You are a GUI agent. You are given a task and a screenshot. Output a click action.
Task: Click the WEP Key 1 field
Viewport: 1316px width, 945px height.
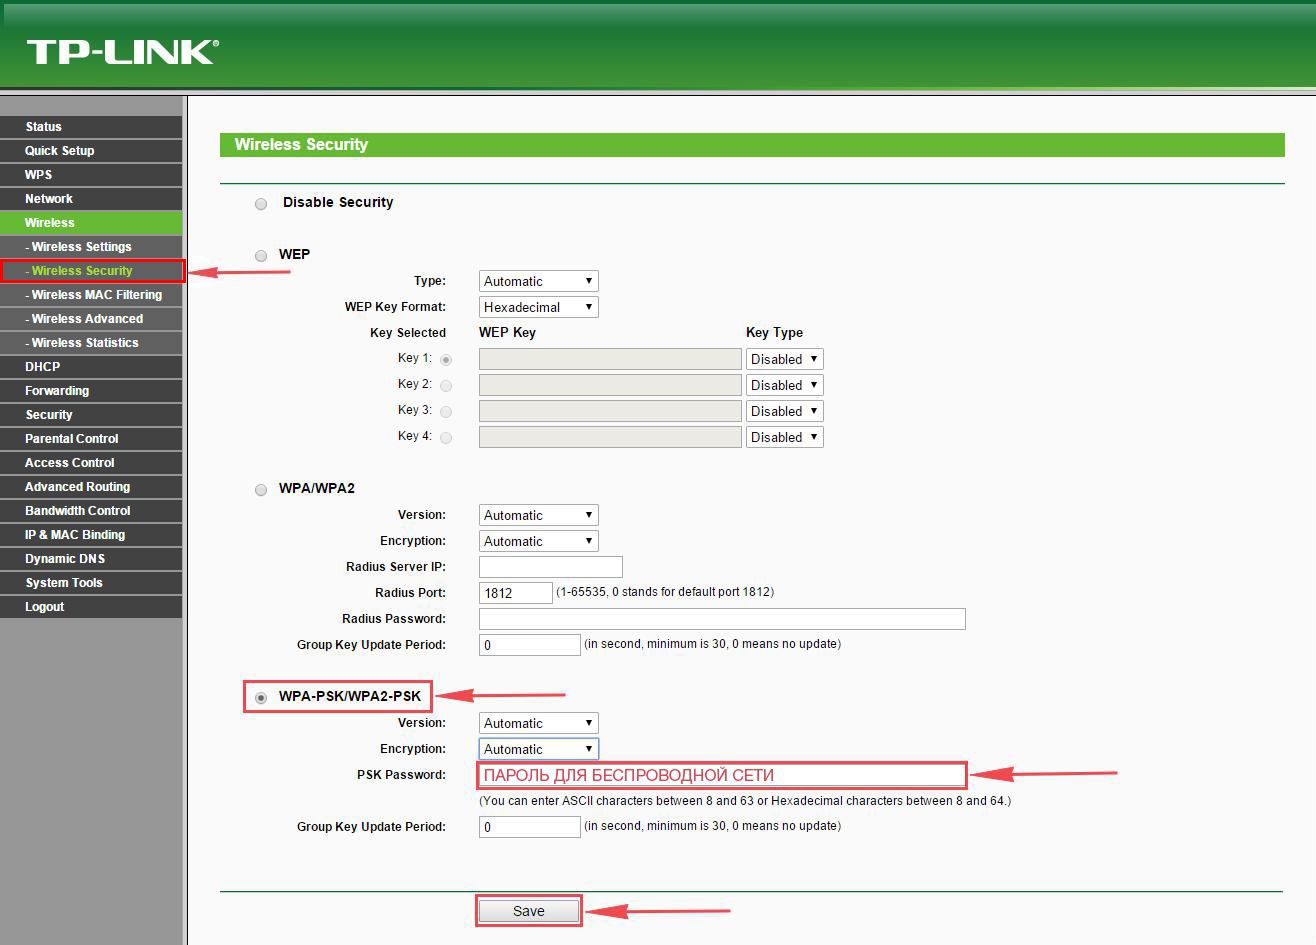(x=610, y=359)
